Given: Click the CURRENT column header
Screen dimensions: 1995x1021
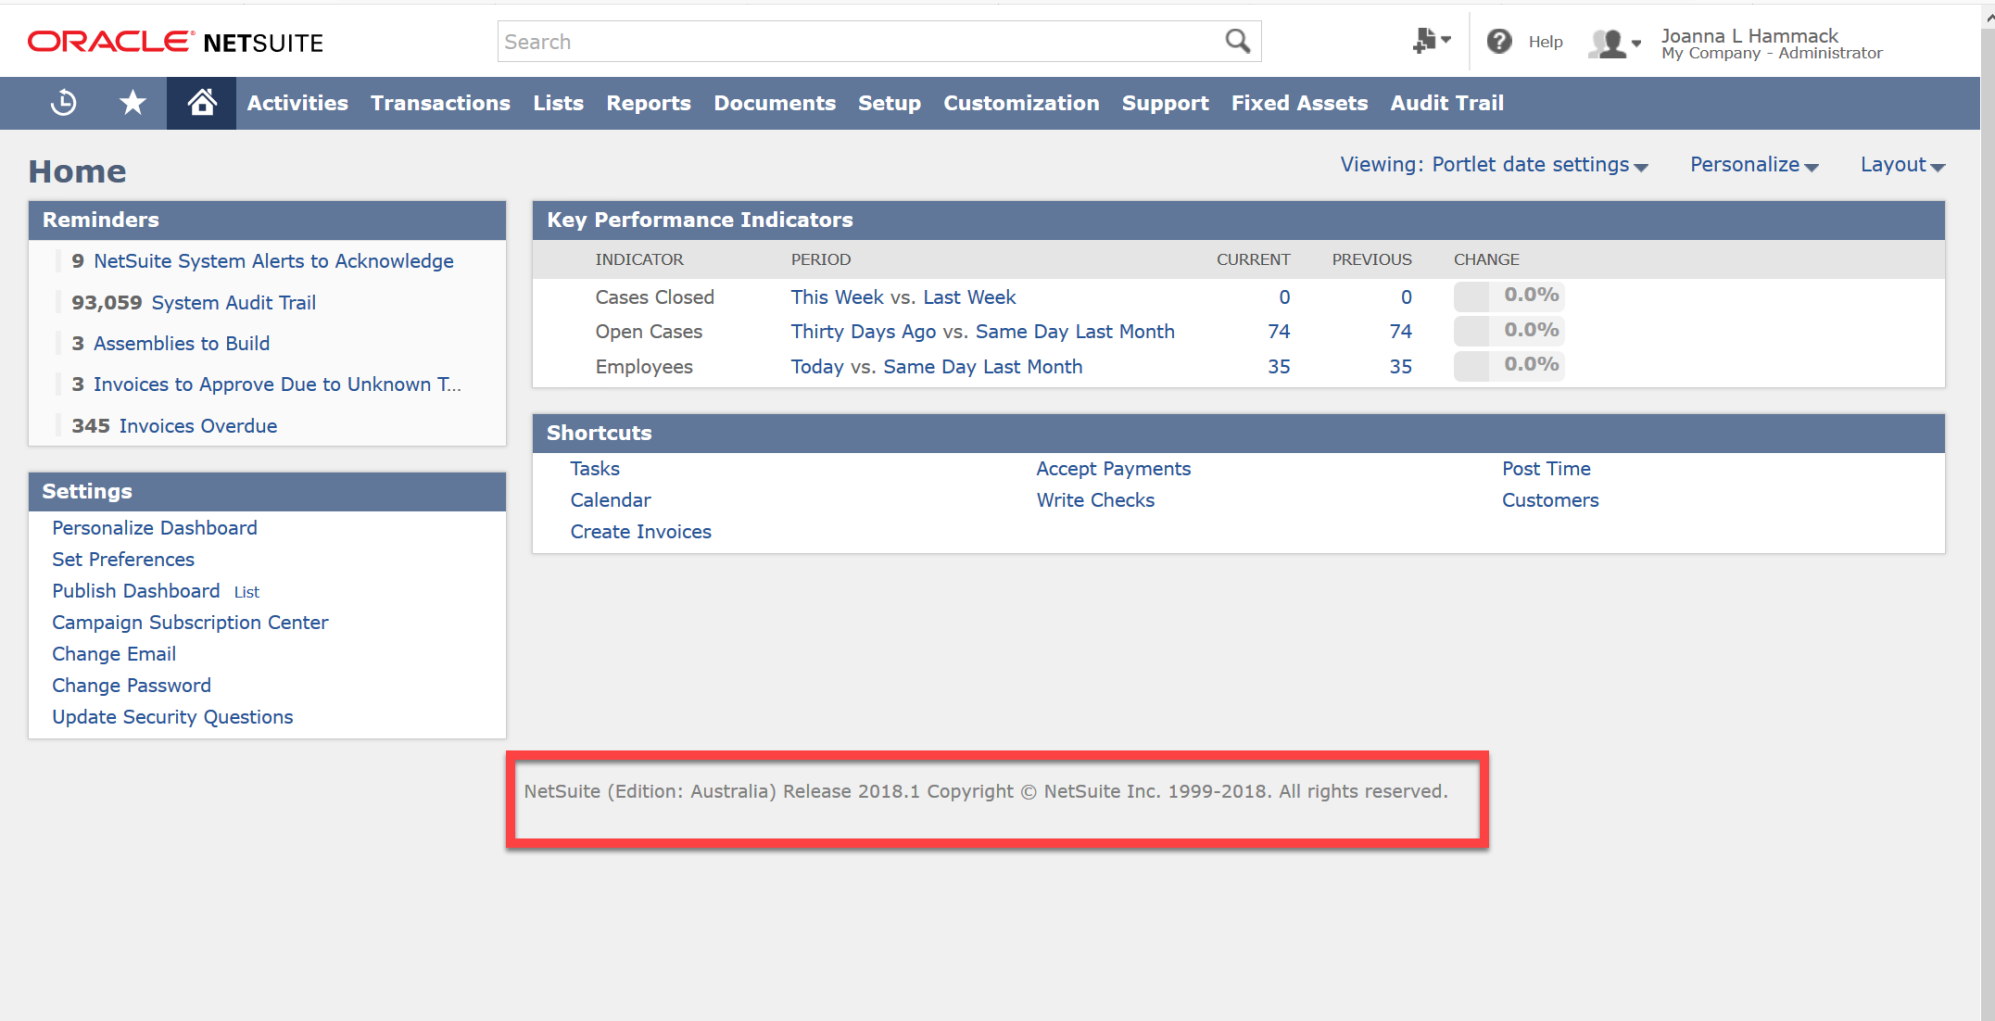Looking at the screenshot, I should pyautogui.click(x=1252, y=259).
